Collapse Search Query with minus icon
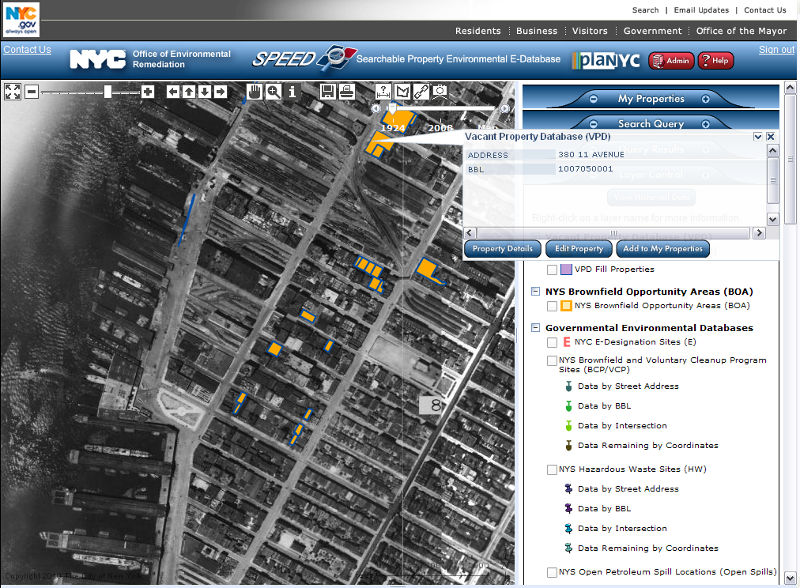This screenshot has width=800, height=588. coord(593,124)
